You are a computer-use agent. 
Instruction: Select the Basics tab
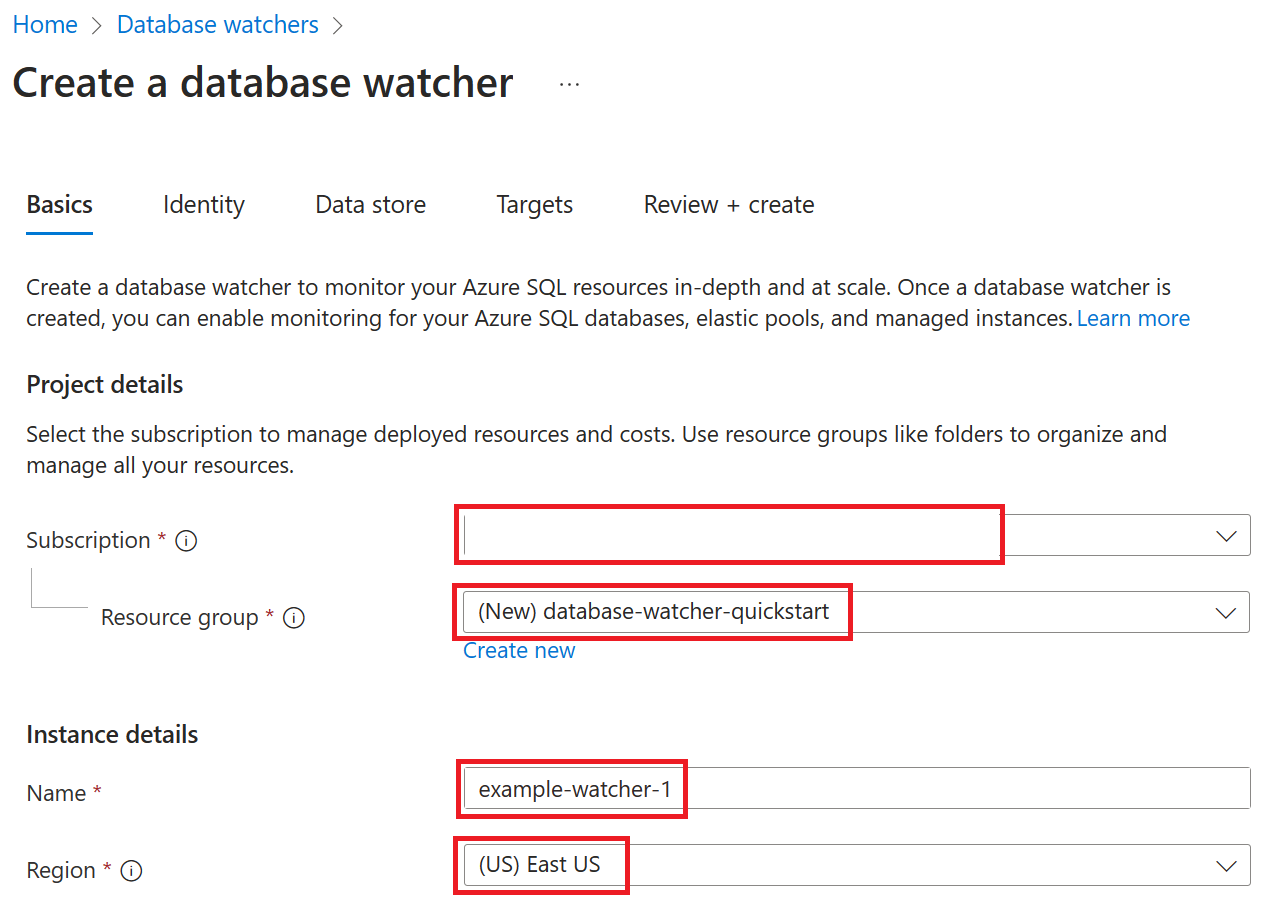point(58,205)
